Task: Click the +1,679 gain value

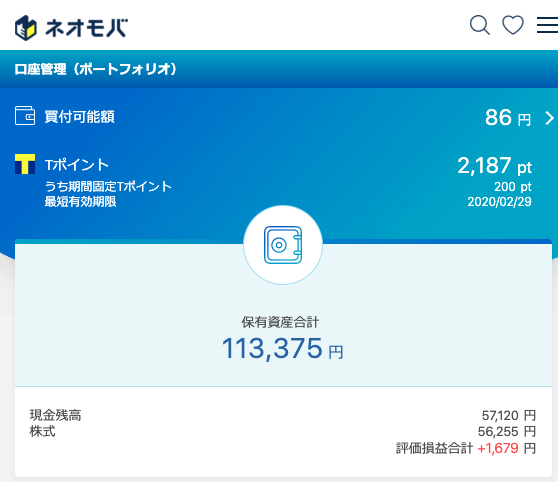Action: click(x=498, y=448)
